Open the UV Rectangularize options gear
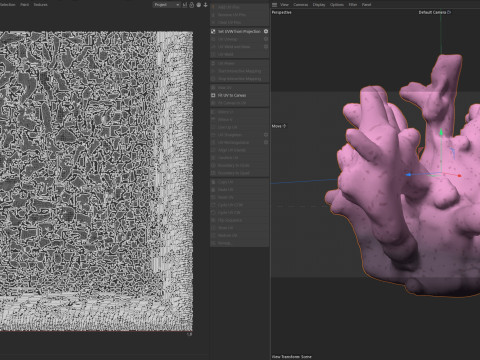Image resolution: width=480 pixels, height=360 pixels. click(x=266, y=142)
